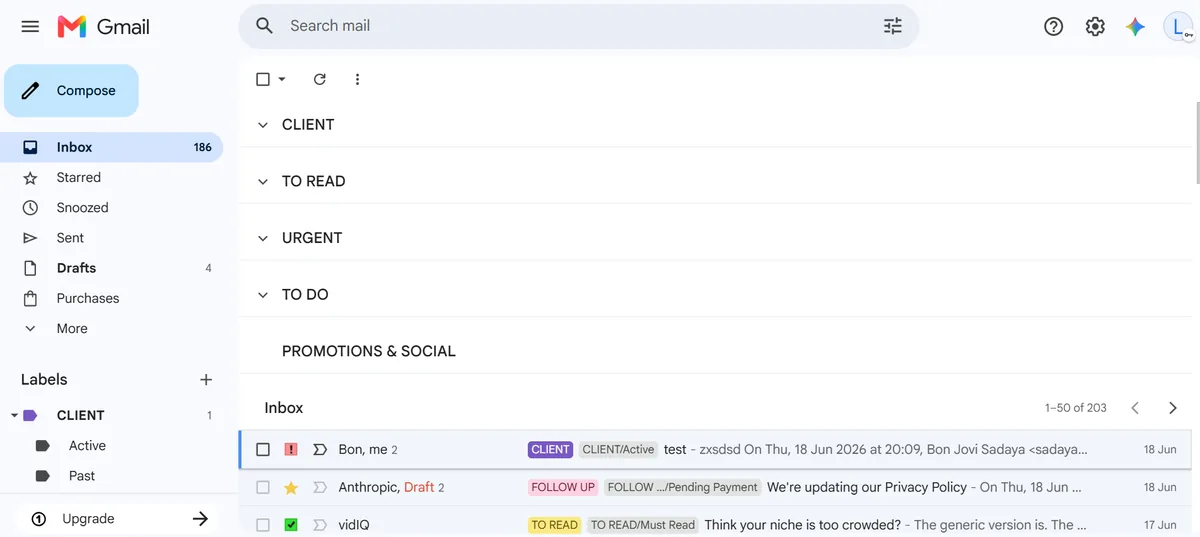
Task: Toggle importance marker on Anthropic email
Action: 320,488
